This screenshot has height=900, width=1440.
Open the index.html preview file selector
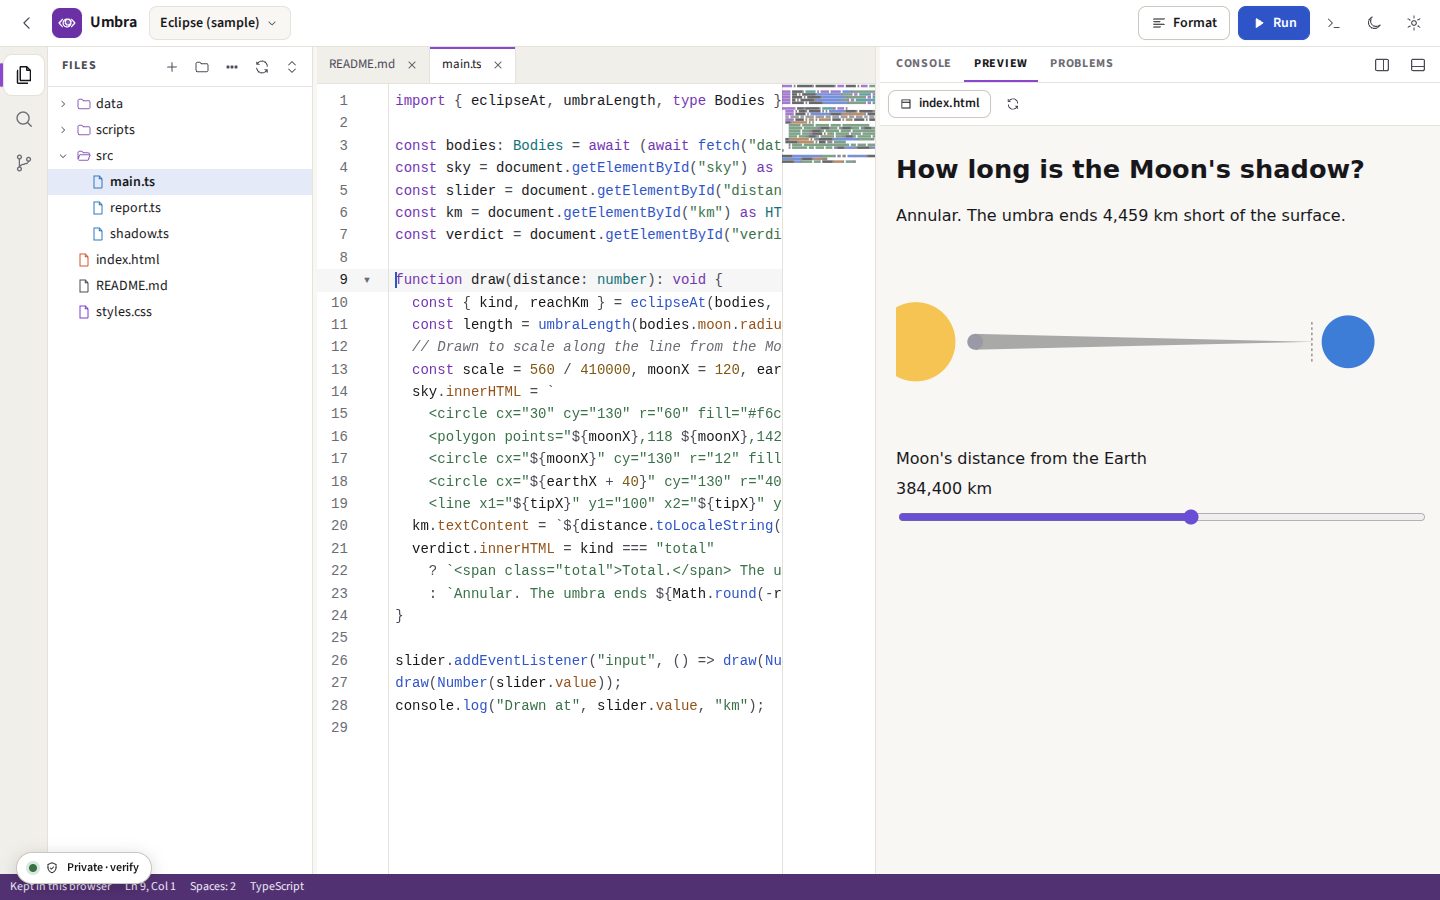tap(939, 104)
